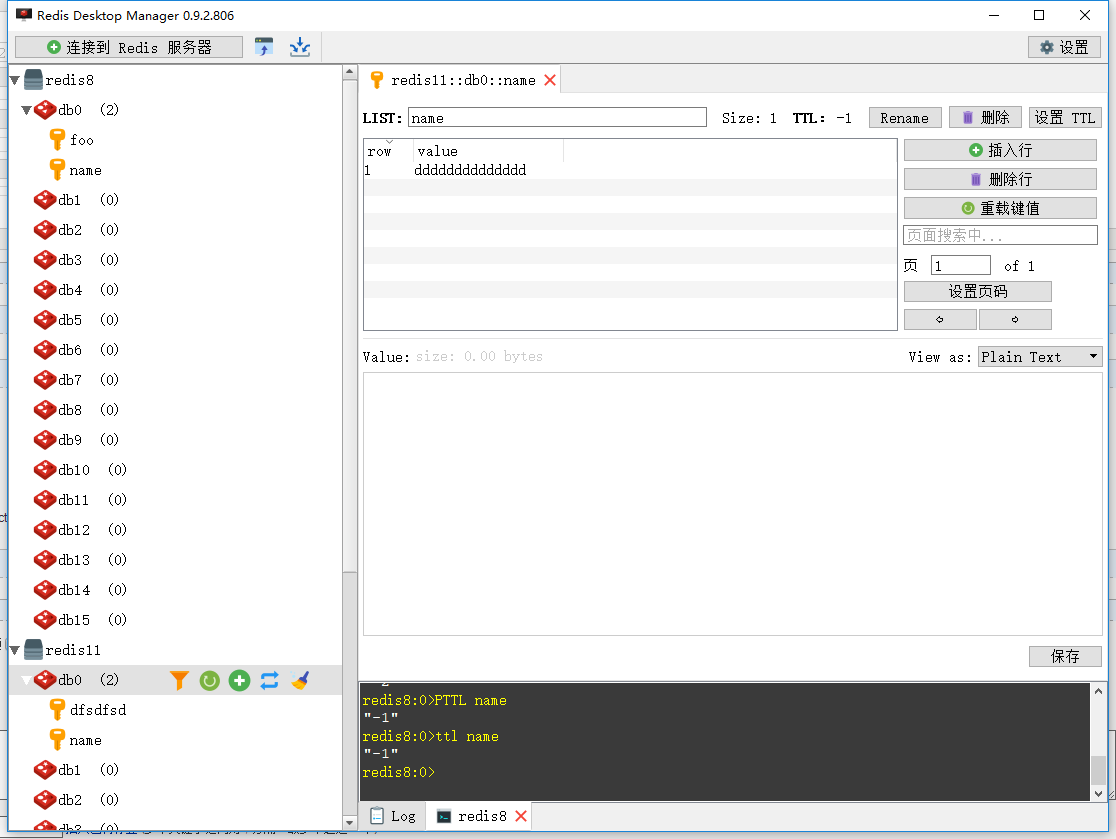The width and height of the screenshot is (1116, 839).
Task: Reload redis11 db0 with the green refresh icon
Action: pos(209,680)
